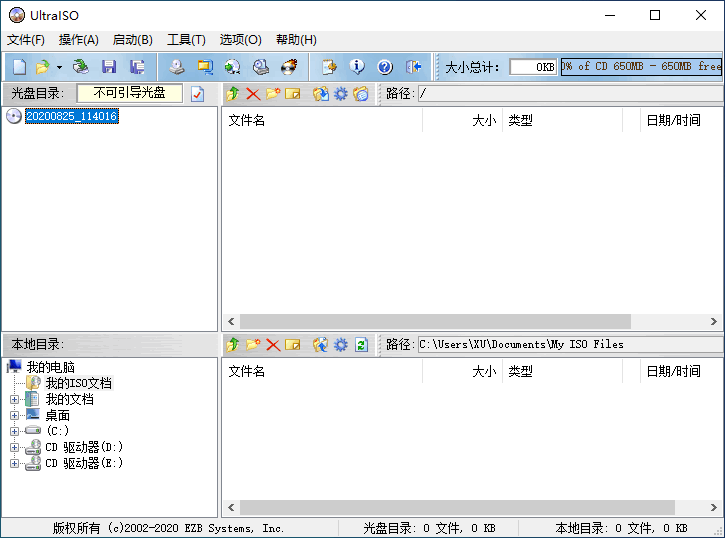Open the 选项(O) menu

(240, 40)
